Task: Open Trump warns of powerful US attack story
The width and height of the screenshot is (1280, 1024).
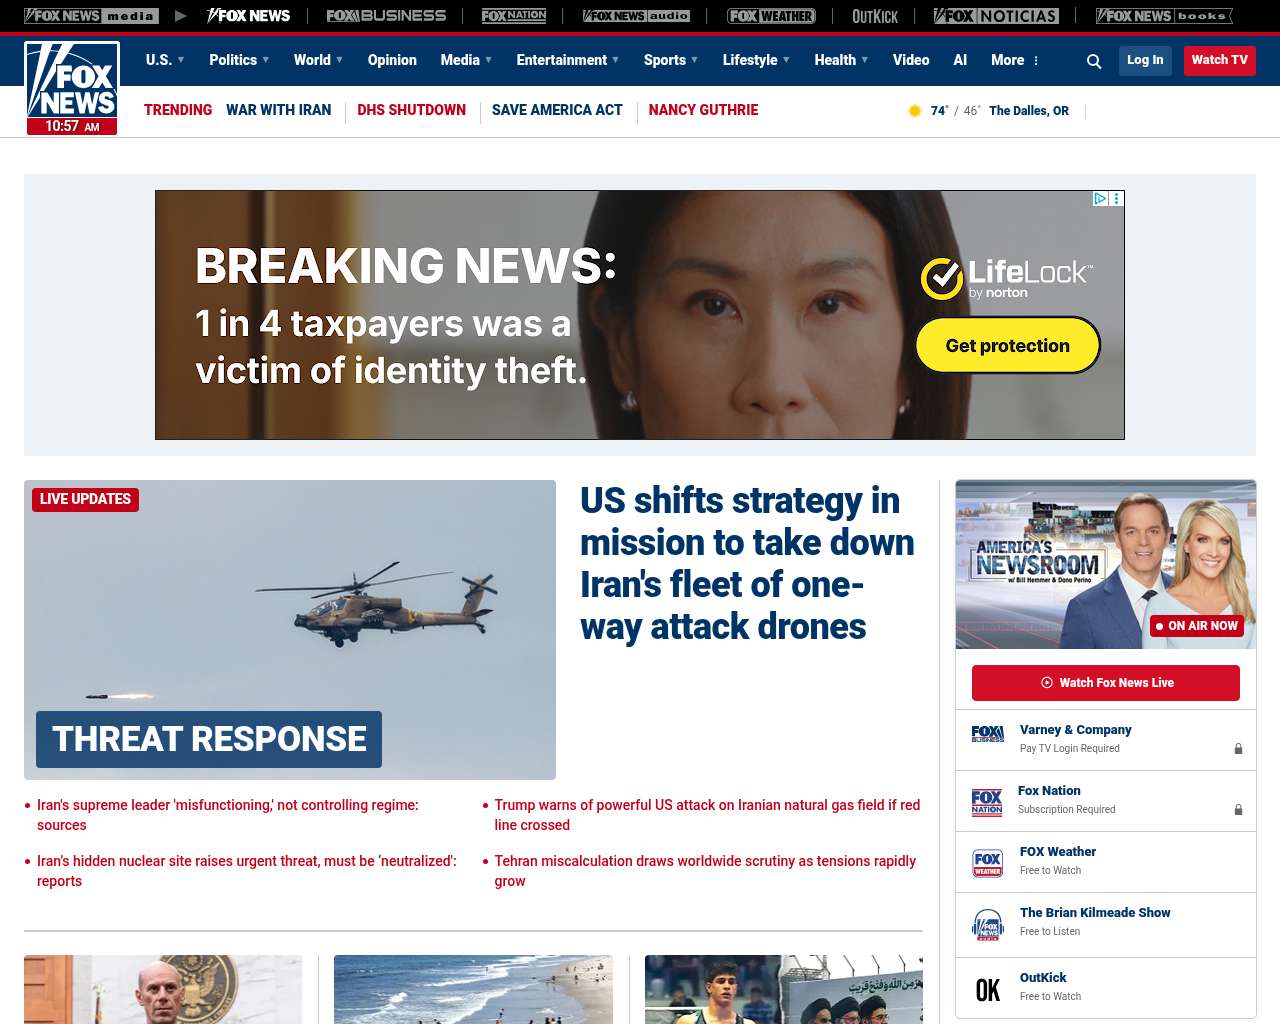Action: pyautogui.click(x=707, y=815)
